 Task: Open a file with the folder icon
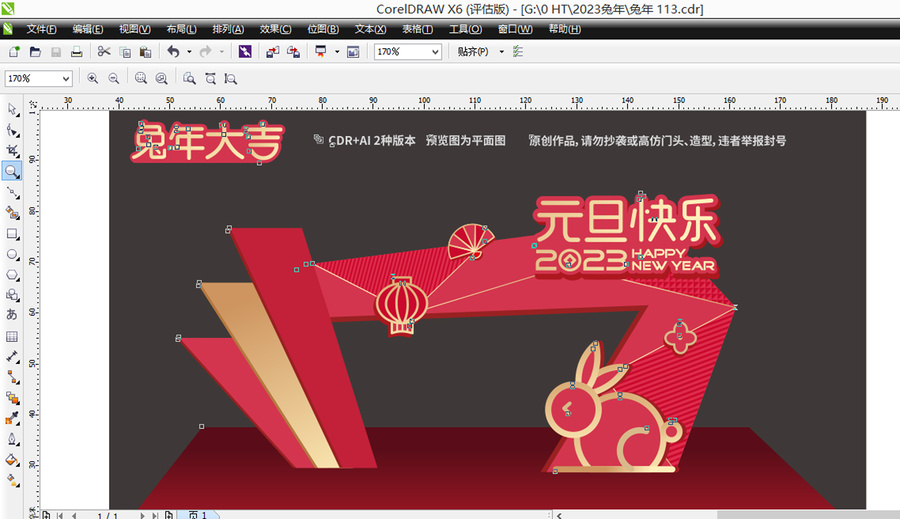click(35, 52)
